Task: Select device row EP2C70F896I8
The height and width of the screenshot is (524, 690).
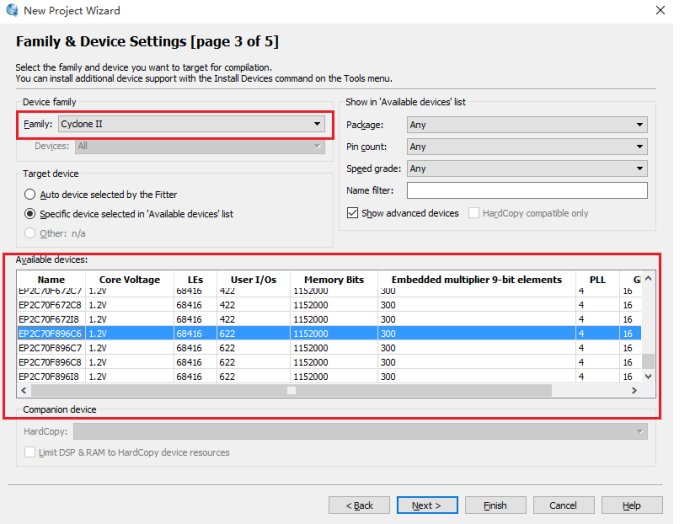Action: click(x=329, y=377)
